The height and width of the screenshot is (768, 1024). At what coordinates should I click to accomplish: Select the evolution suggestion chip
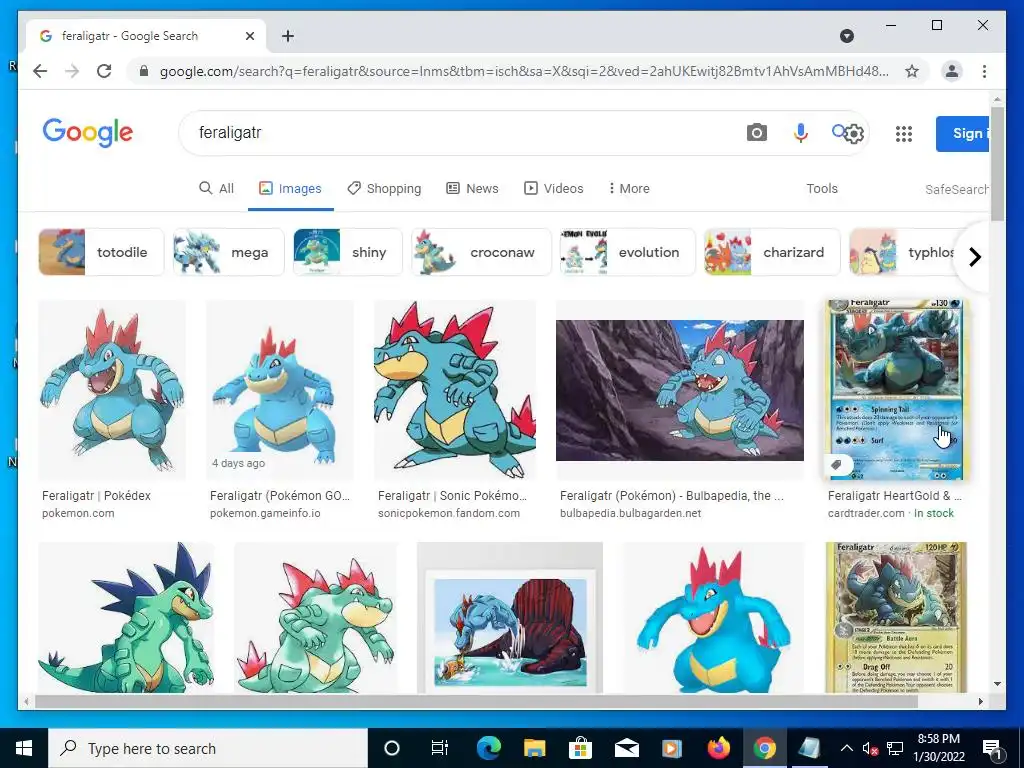(628, 252)
